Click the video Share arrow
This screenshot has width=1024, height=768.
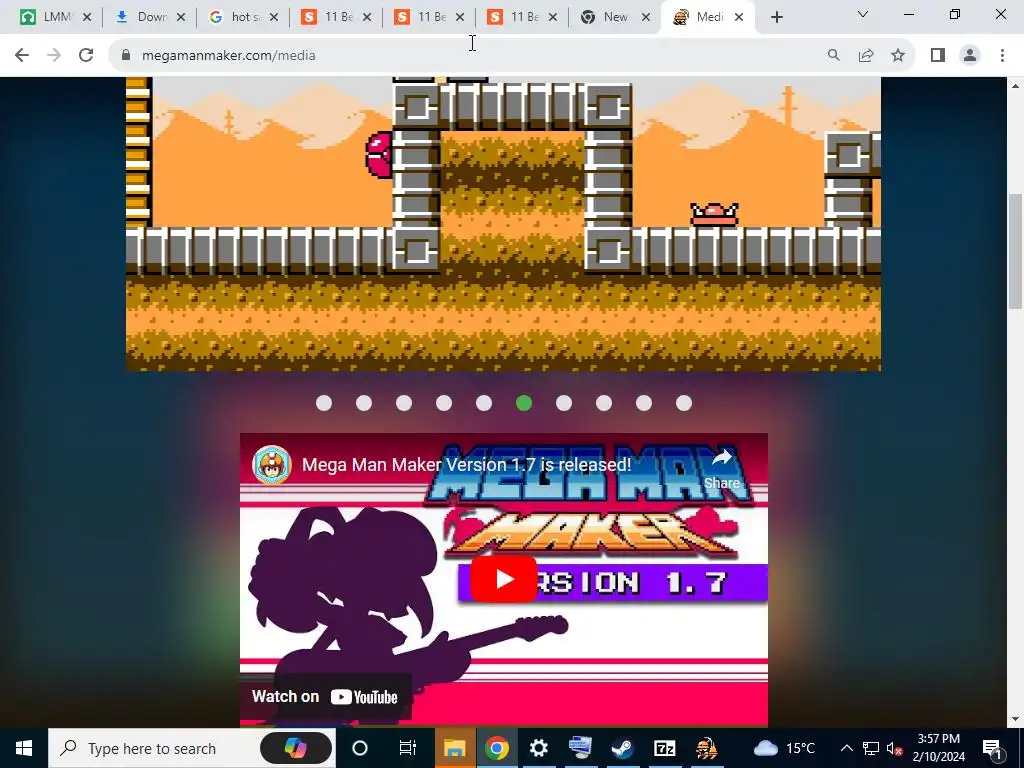722,468
